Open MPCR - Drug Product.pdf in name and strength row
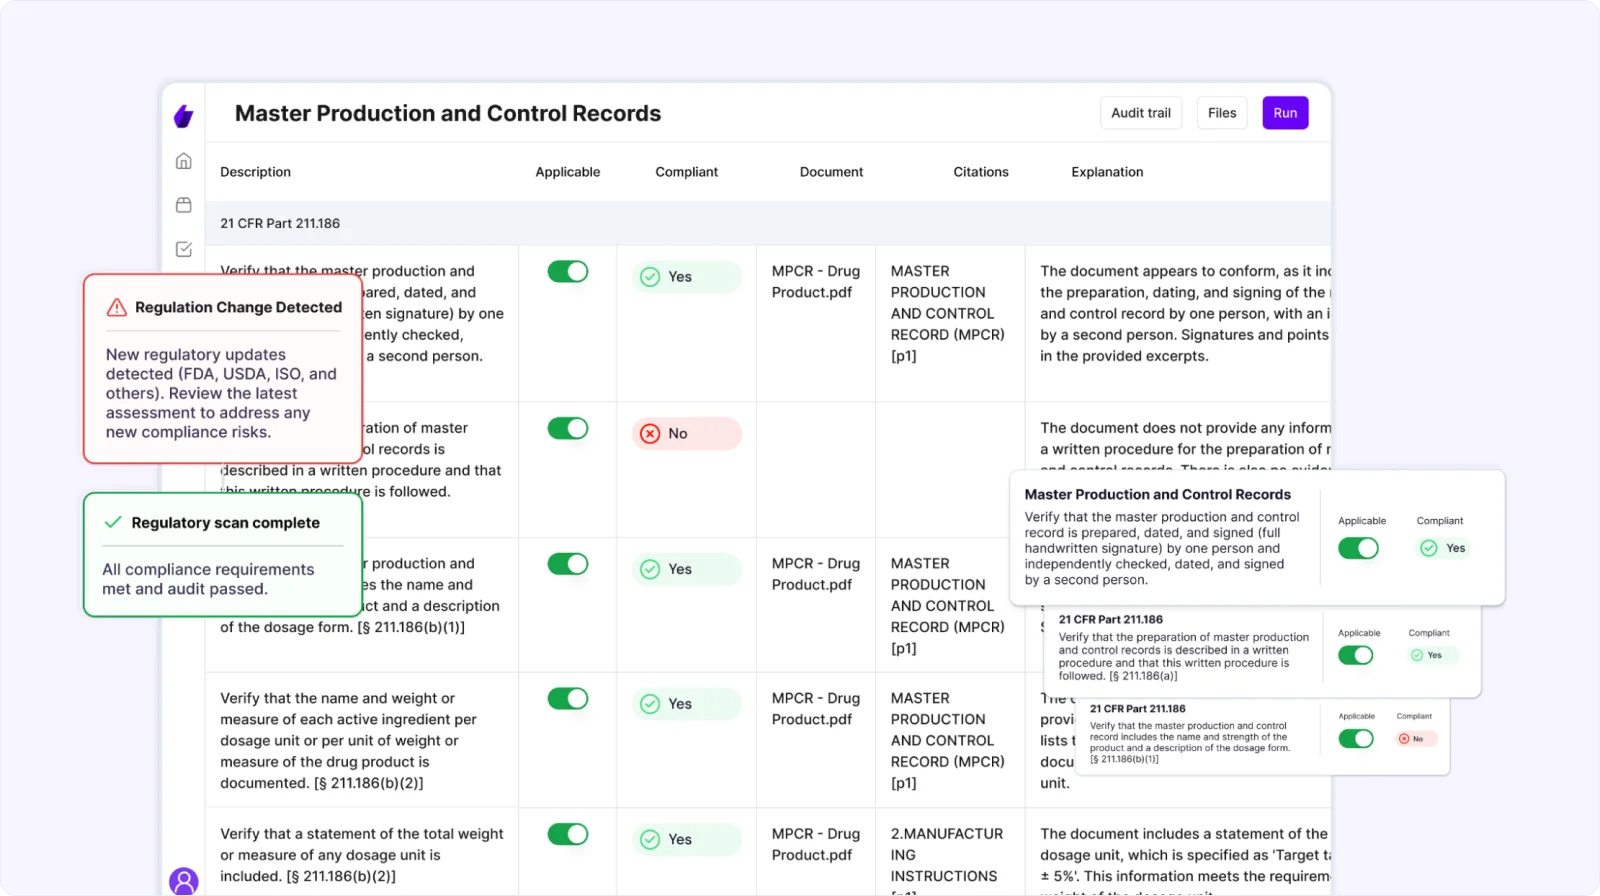 point(816,574)
